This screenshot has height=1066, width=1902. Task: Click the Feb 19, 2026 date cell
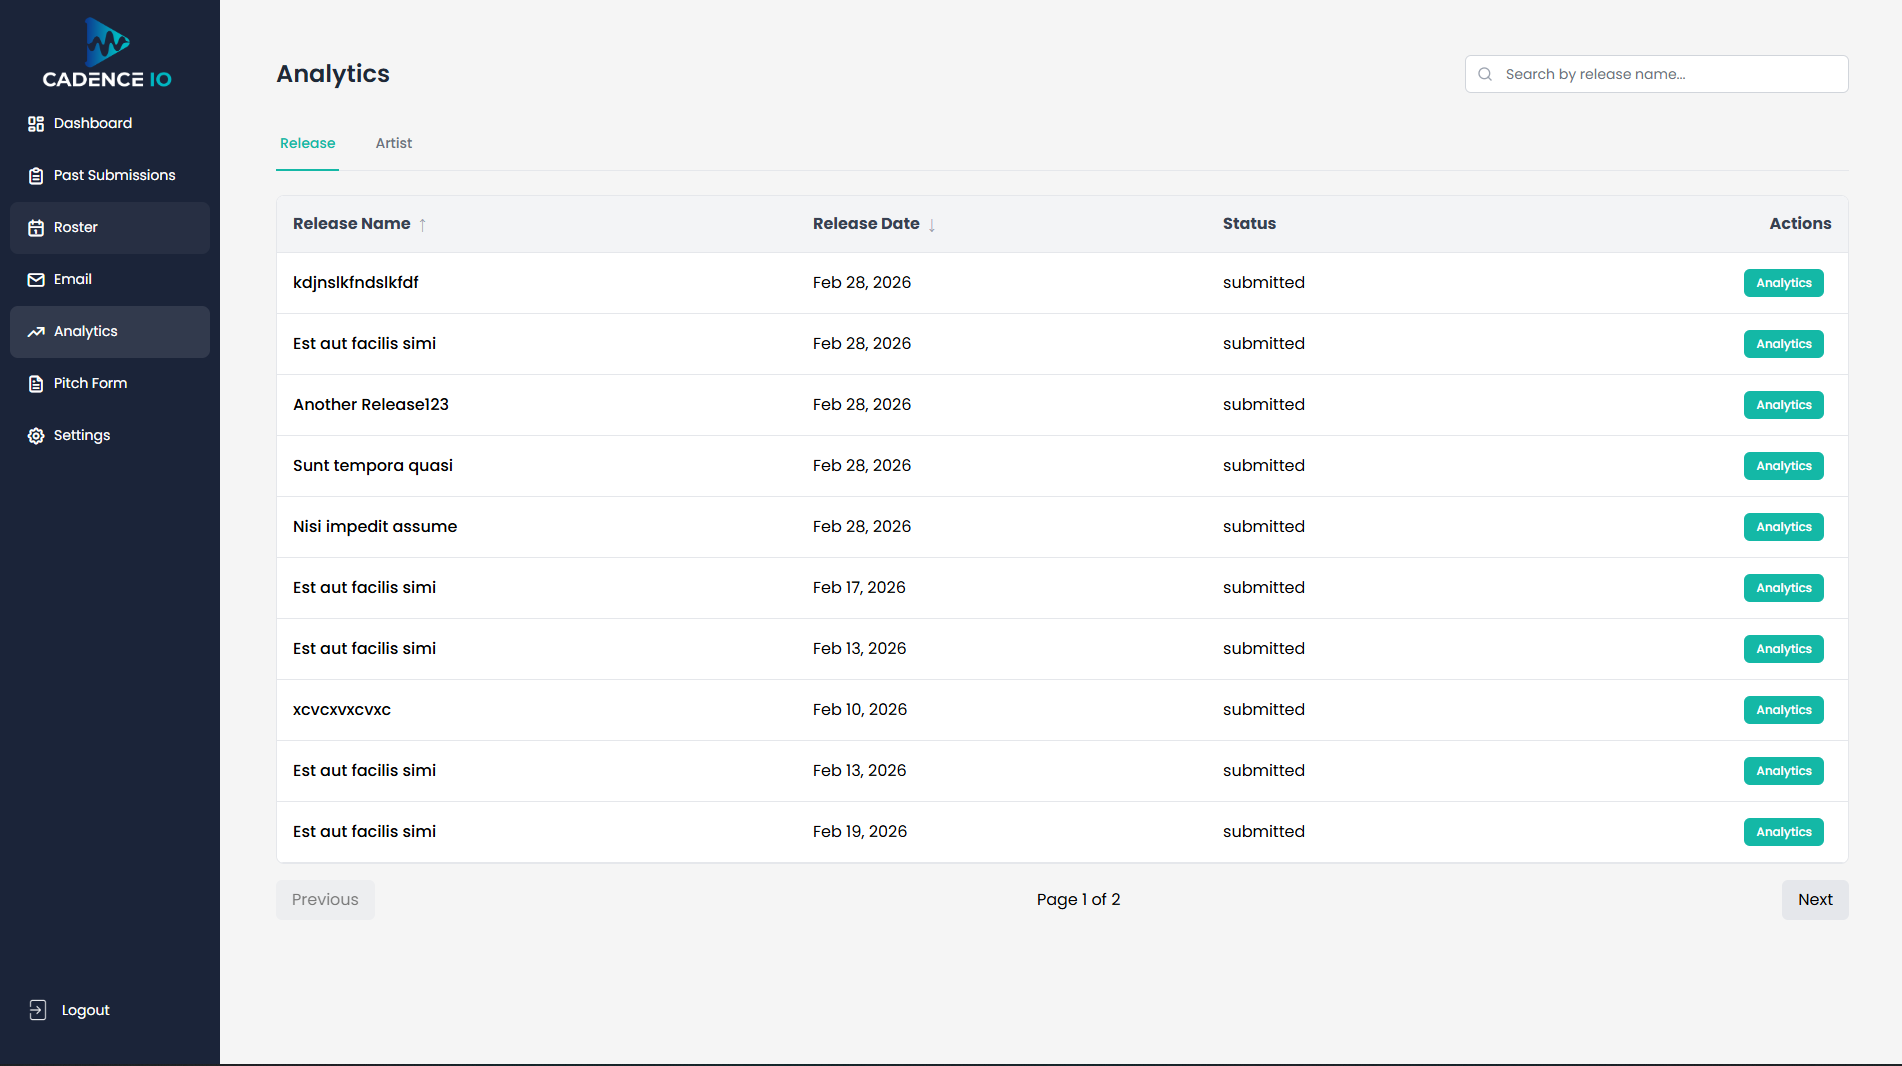(860, 832)
